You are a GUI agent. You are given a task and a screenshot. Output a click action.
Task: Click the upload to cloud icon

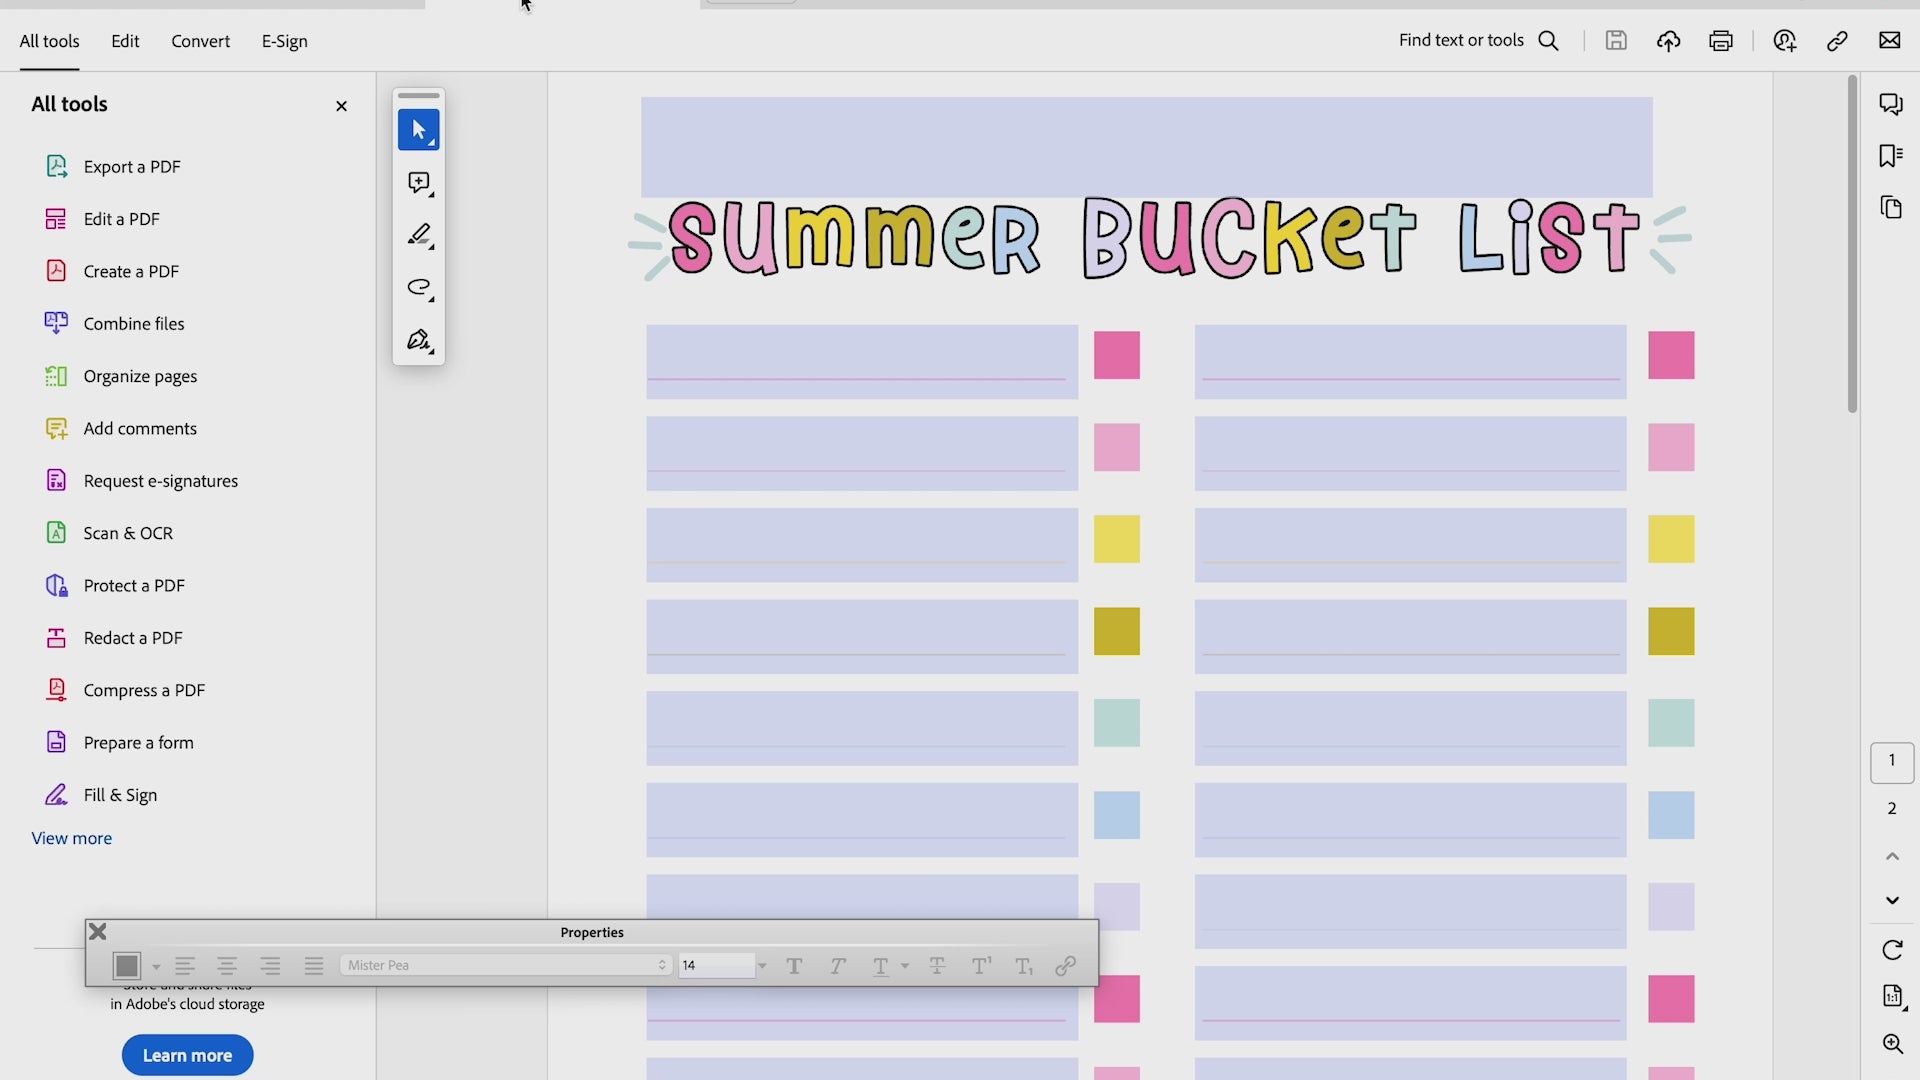pyautogui.click(x=1668, y=41)
